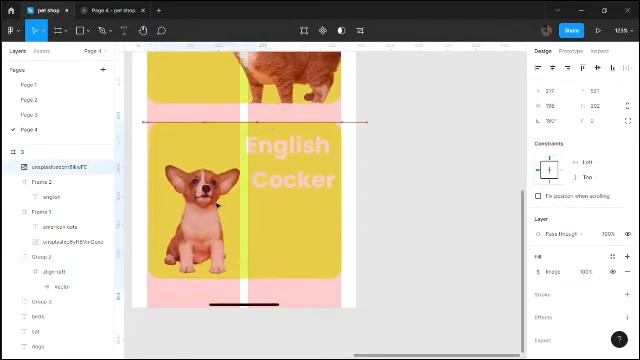Screen dimensions: 640x360
Task: Open the Figma main menu
Action: [x=11, y=31]
